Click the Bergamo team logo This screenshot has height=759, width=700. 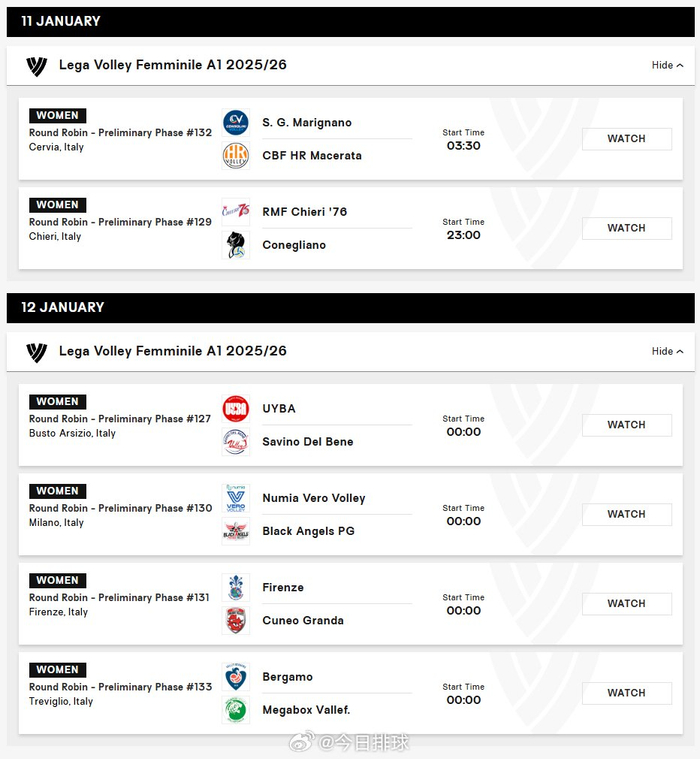point(236,677)
